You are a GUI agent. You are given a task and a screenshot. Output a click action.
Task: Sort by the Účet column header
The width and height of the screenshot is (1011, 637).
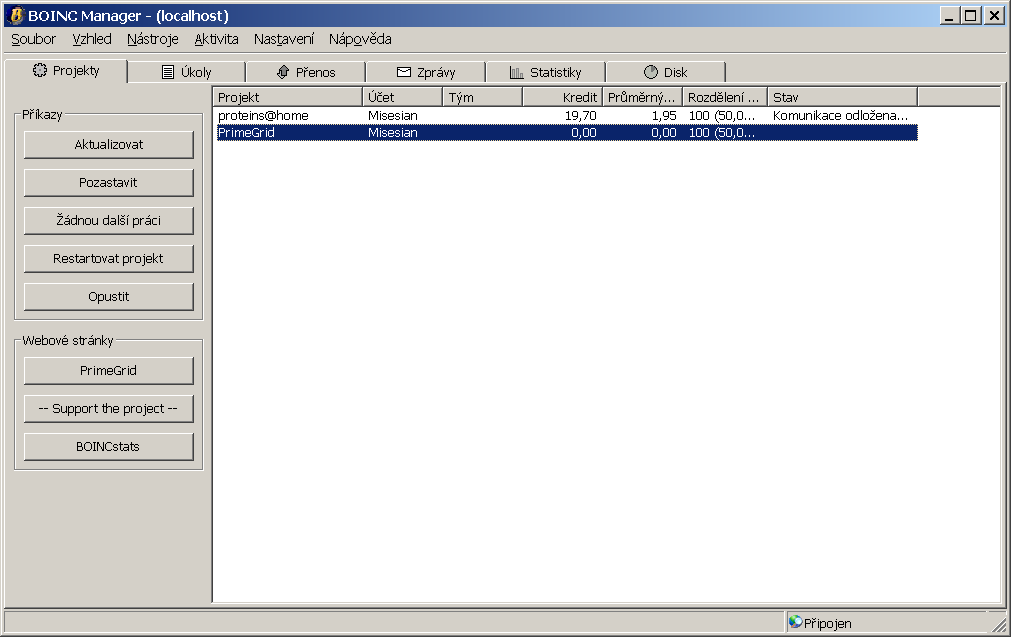(403, 97)
